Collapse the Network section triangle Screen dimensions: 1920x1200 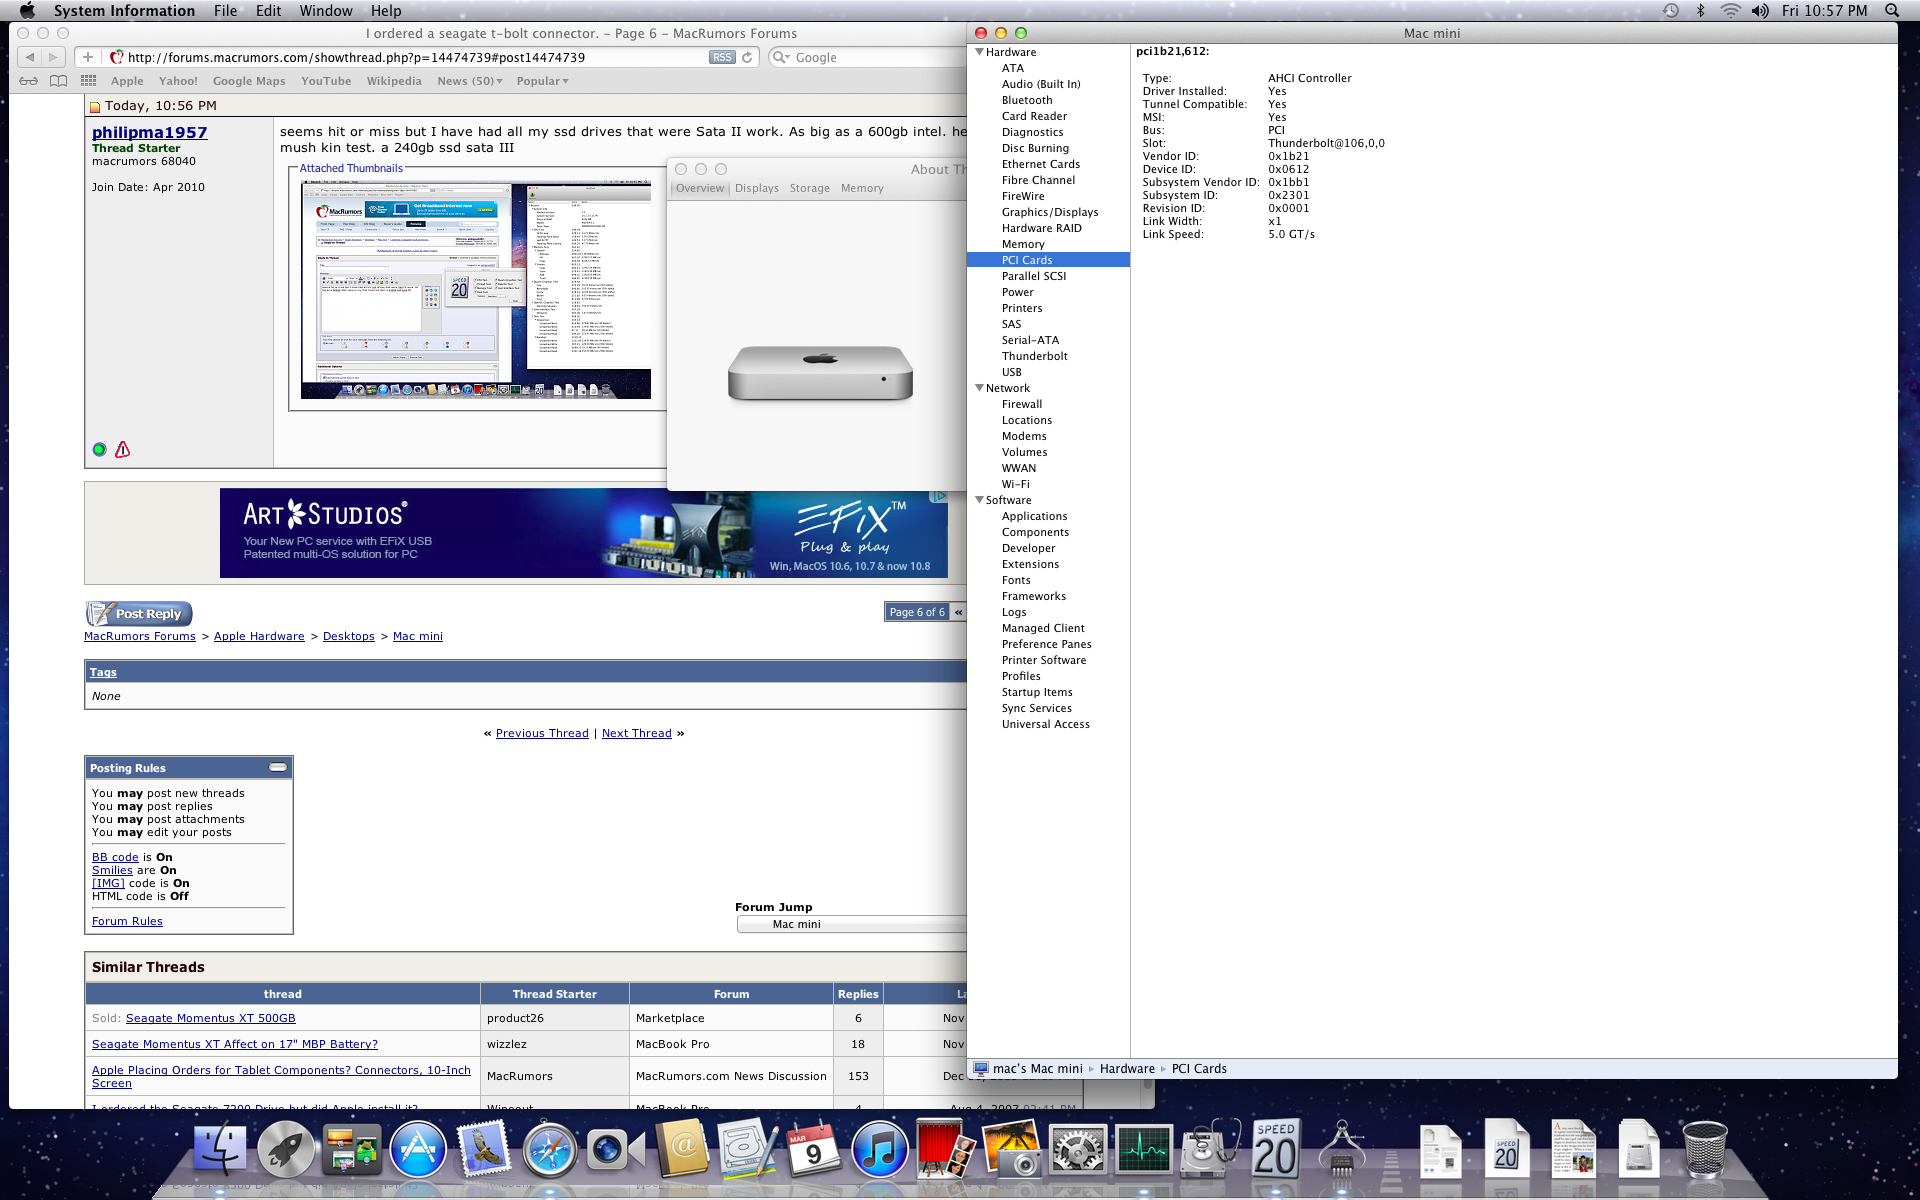pos(980,388)
